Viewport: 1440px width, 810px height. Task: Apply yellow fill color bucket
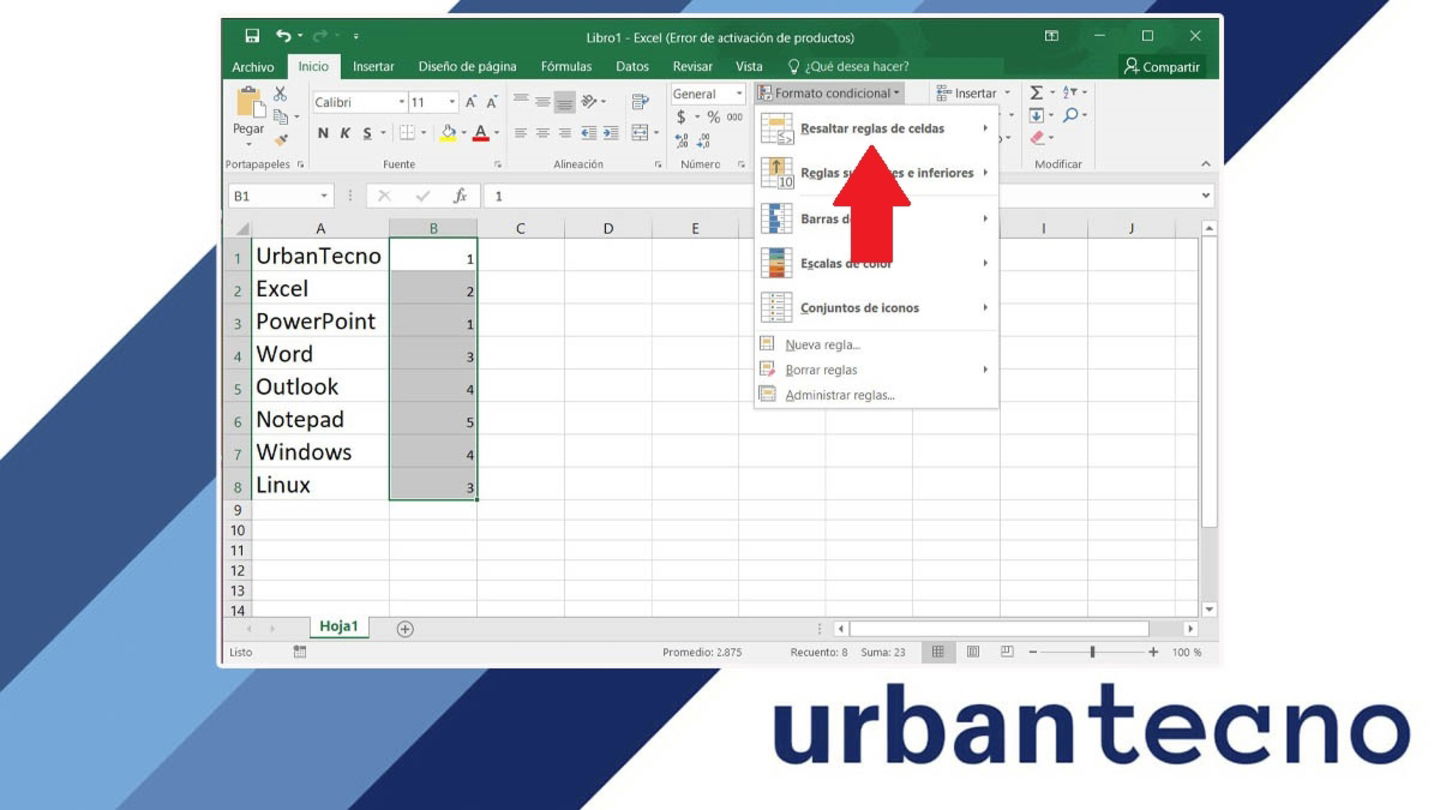click(x=449, y=133)
